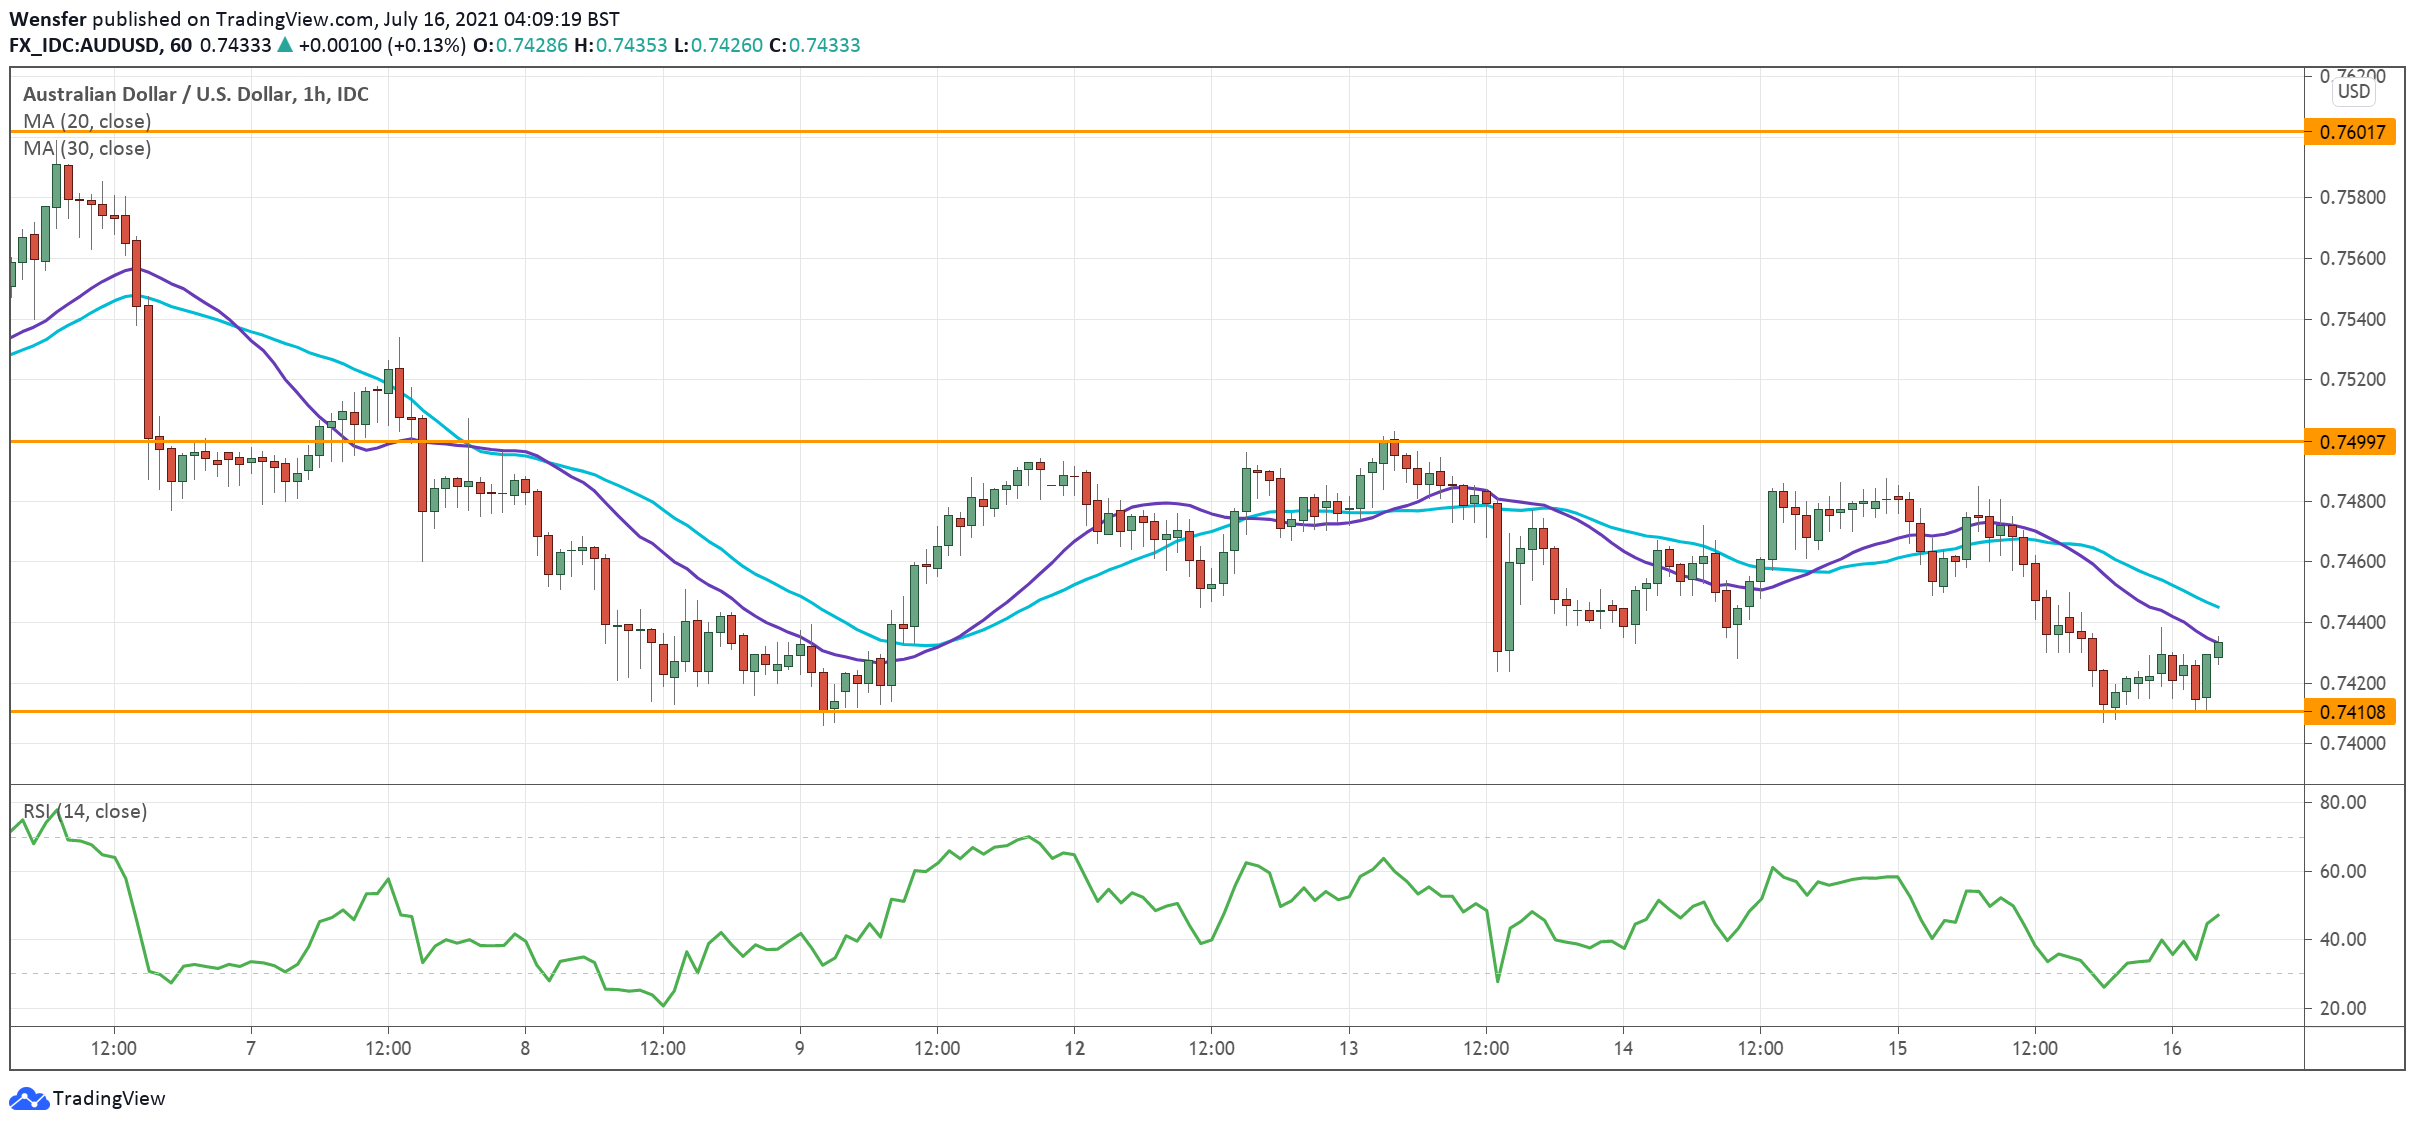Click the FX_IDC:AUDUSD symbol text in header

[85, 45]
